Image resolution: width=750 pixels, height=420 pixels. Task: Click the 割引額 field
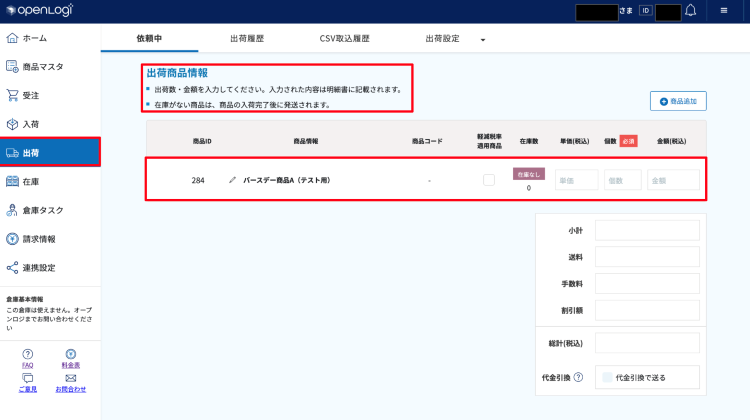647,310
